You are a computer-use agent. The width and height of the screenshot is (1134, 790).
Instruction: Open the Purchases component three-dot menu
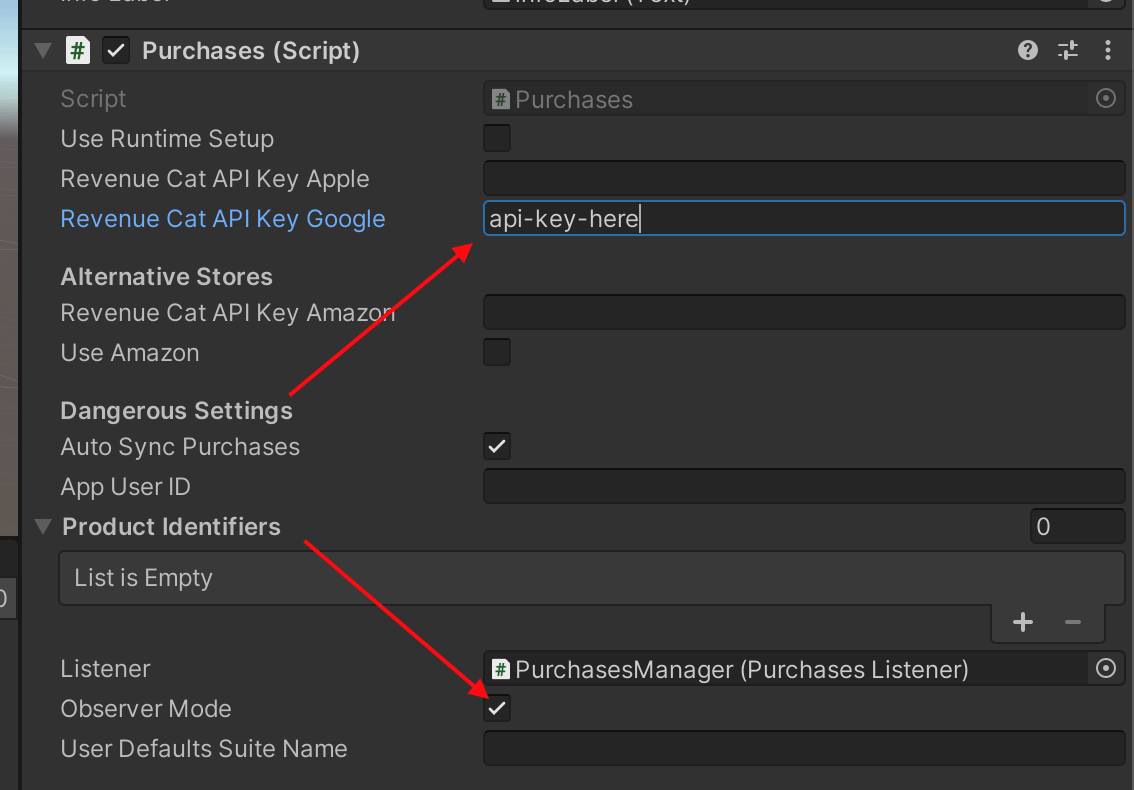(1107, 50)
